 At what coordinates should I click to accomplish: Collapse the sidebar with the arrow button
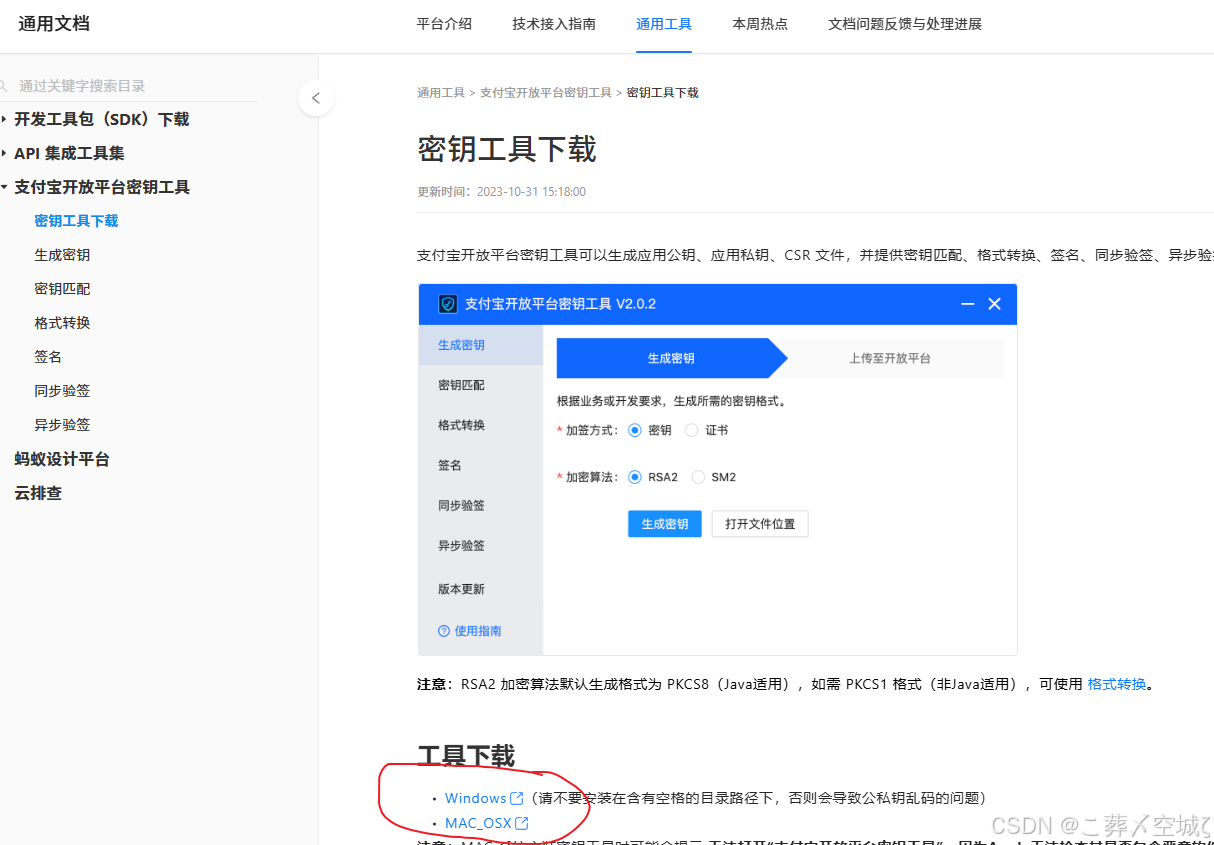pos(316,98)
